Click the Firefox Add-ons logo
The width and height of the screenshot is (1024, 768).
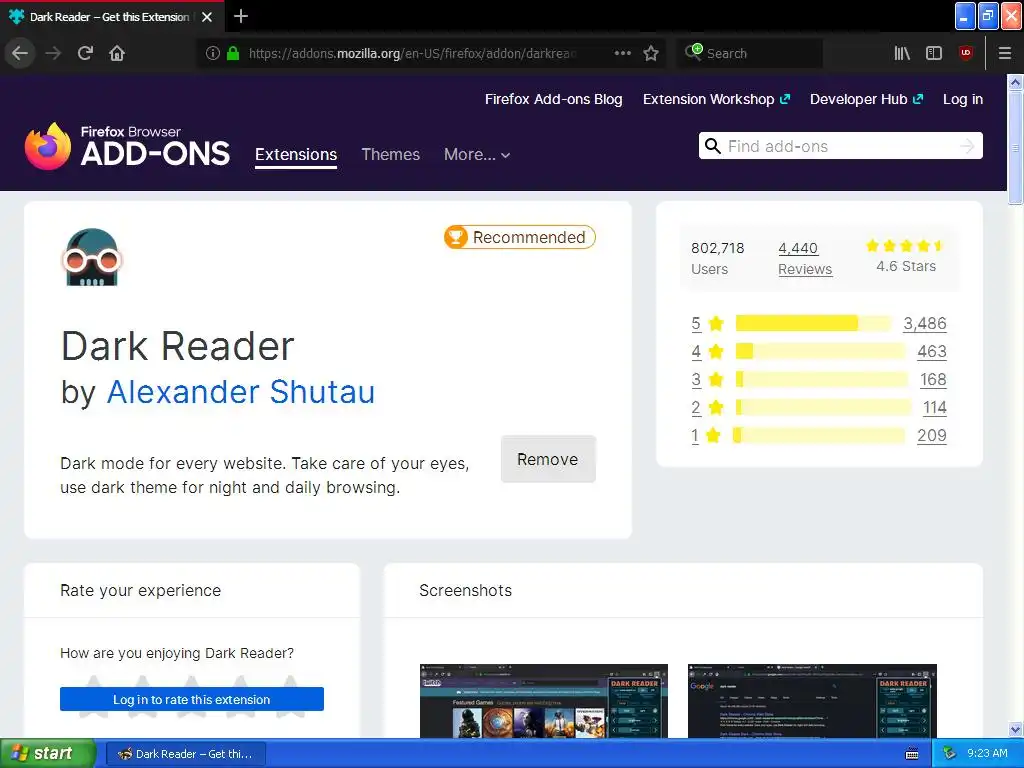[127, 146]
